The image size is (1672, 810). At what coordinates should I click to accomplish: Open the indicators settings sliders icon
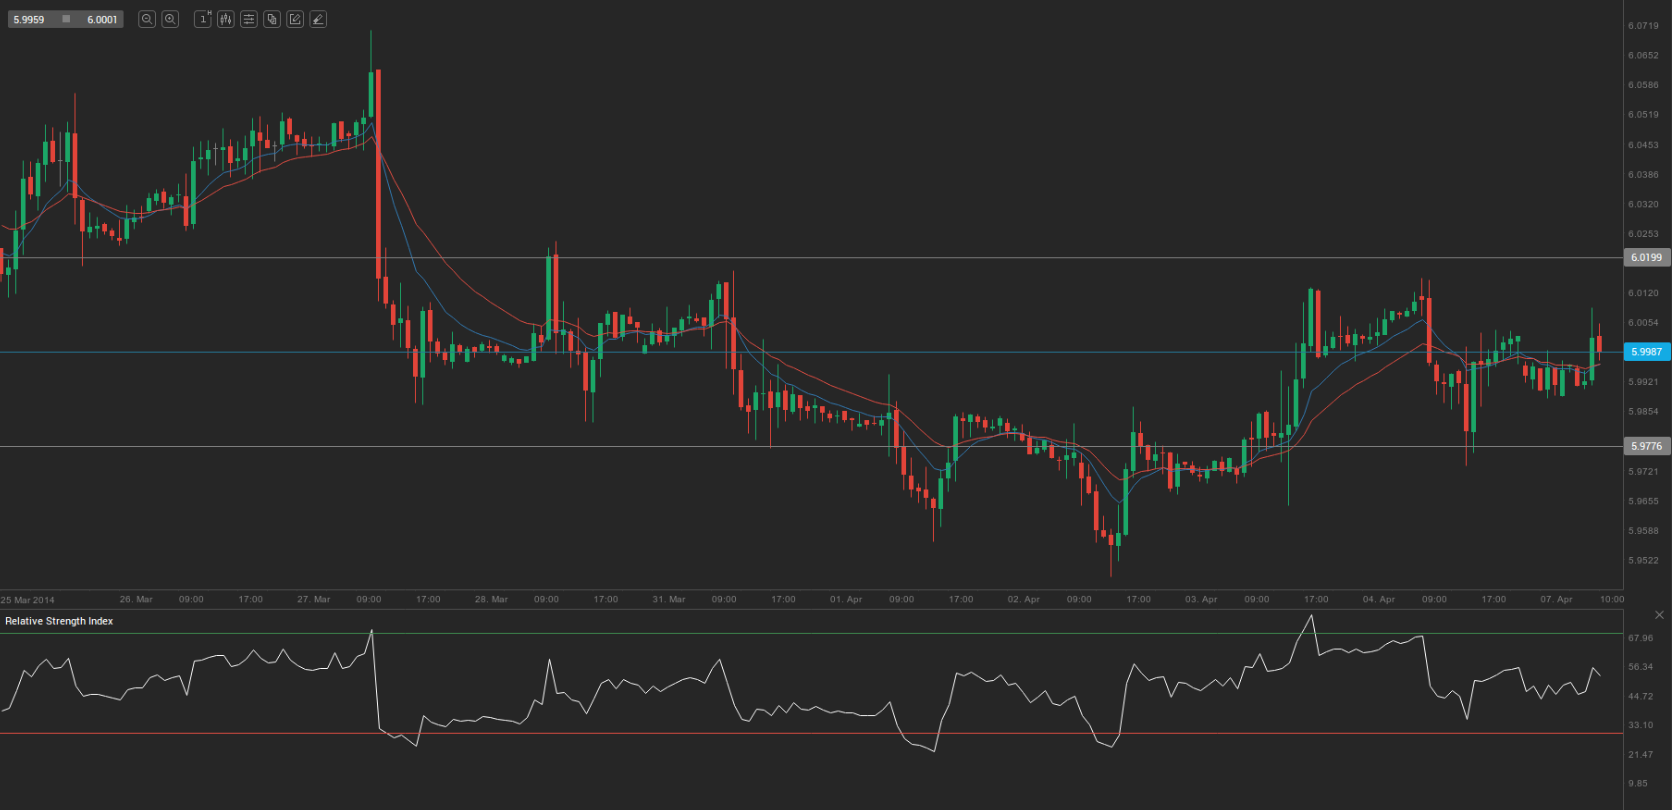pyautogui.click(x=249, y=19)
